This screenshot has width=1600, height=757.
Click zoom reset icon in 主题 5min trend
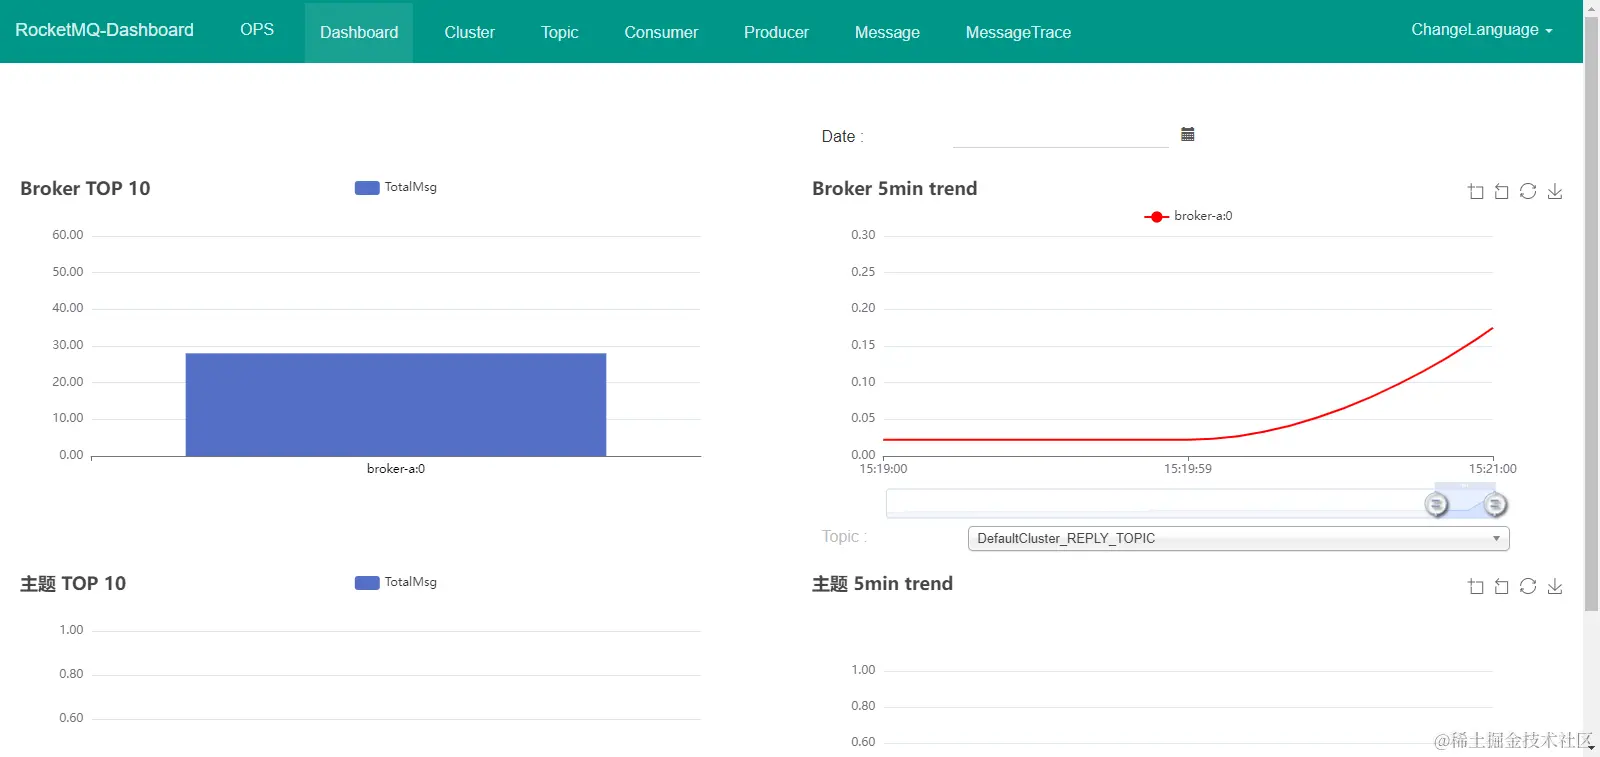1502,586
